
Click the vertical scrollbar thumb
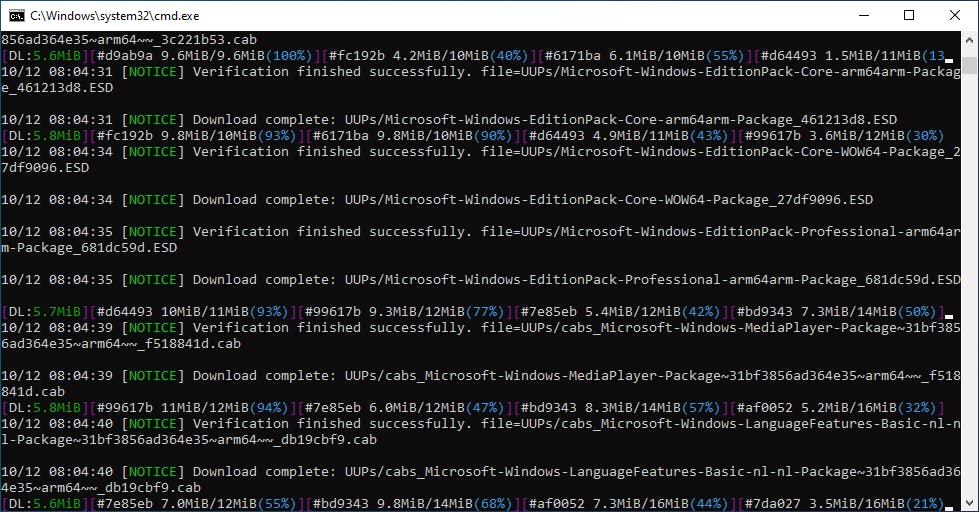click(970, 66)
